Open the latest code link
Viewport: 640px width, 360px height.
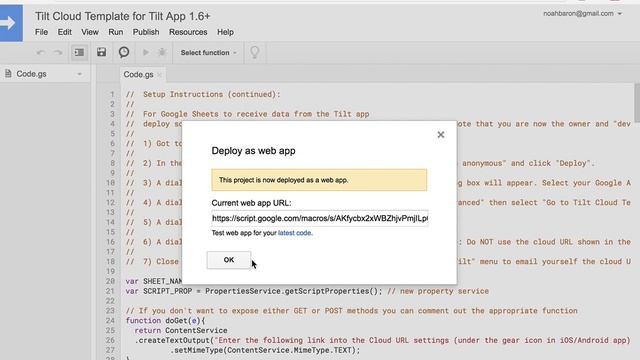(295, 233)
